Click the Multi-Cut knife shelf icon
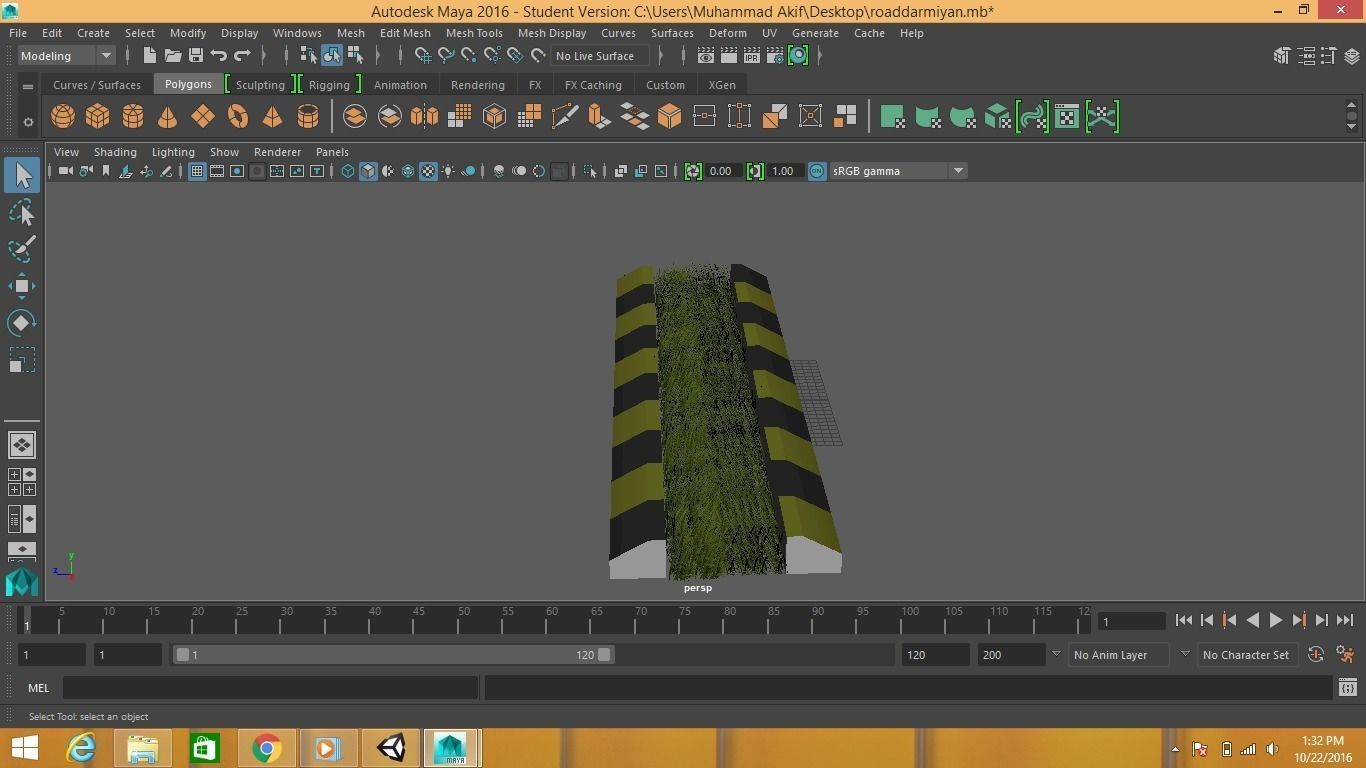This screenshot has height=768, width=1366. [564, 117]
